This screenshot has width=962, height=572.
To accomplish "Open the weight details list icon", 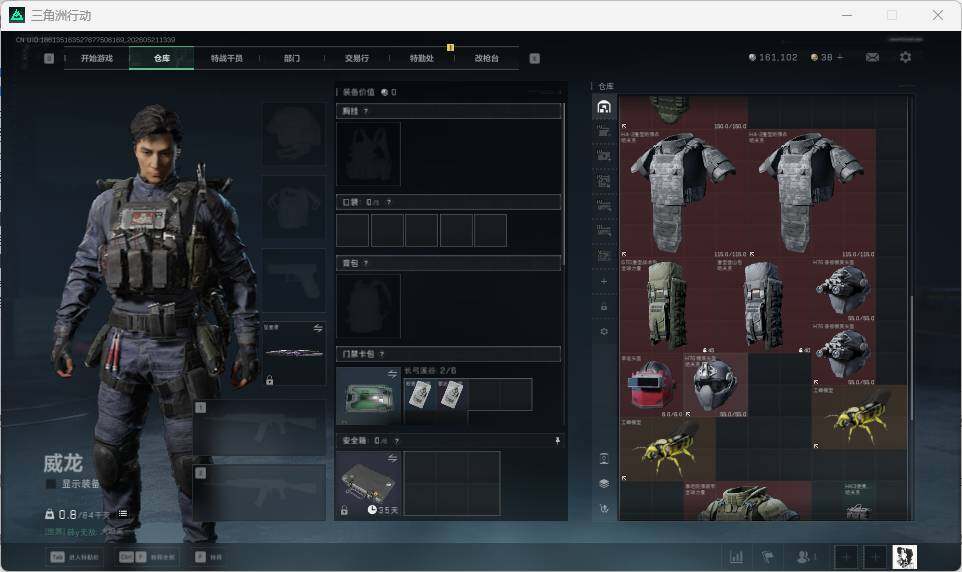I will [123, 514].
